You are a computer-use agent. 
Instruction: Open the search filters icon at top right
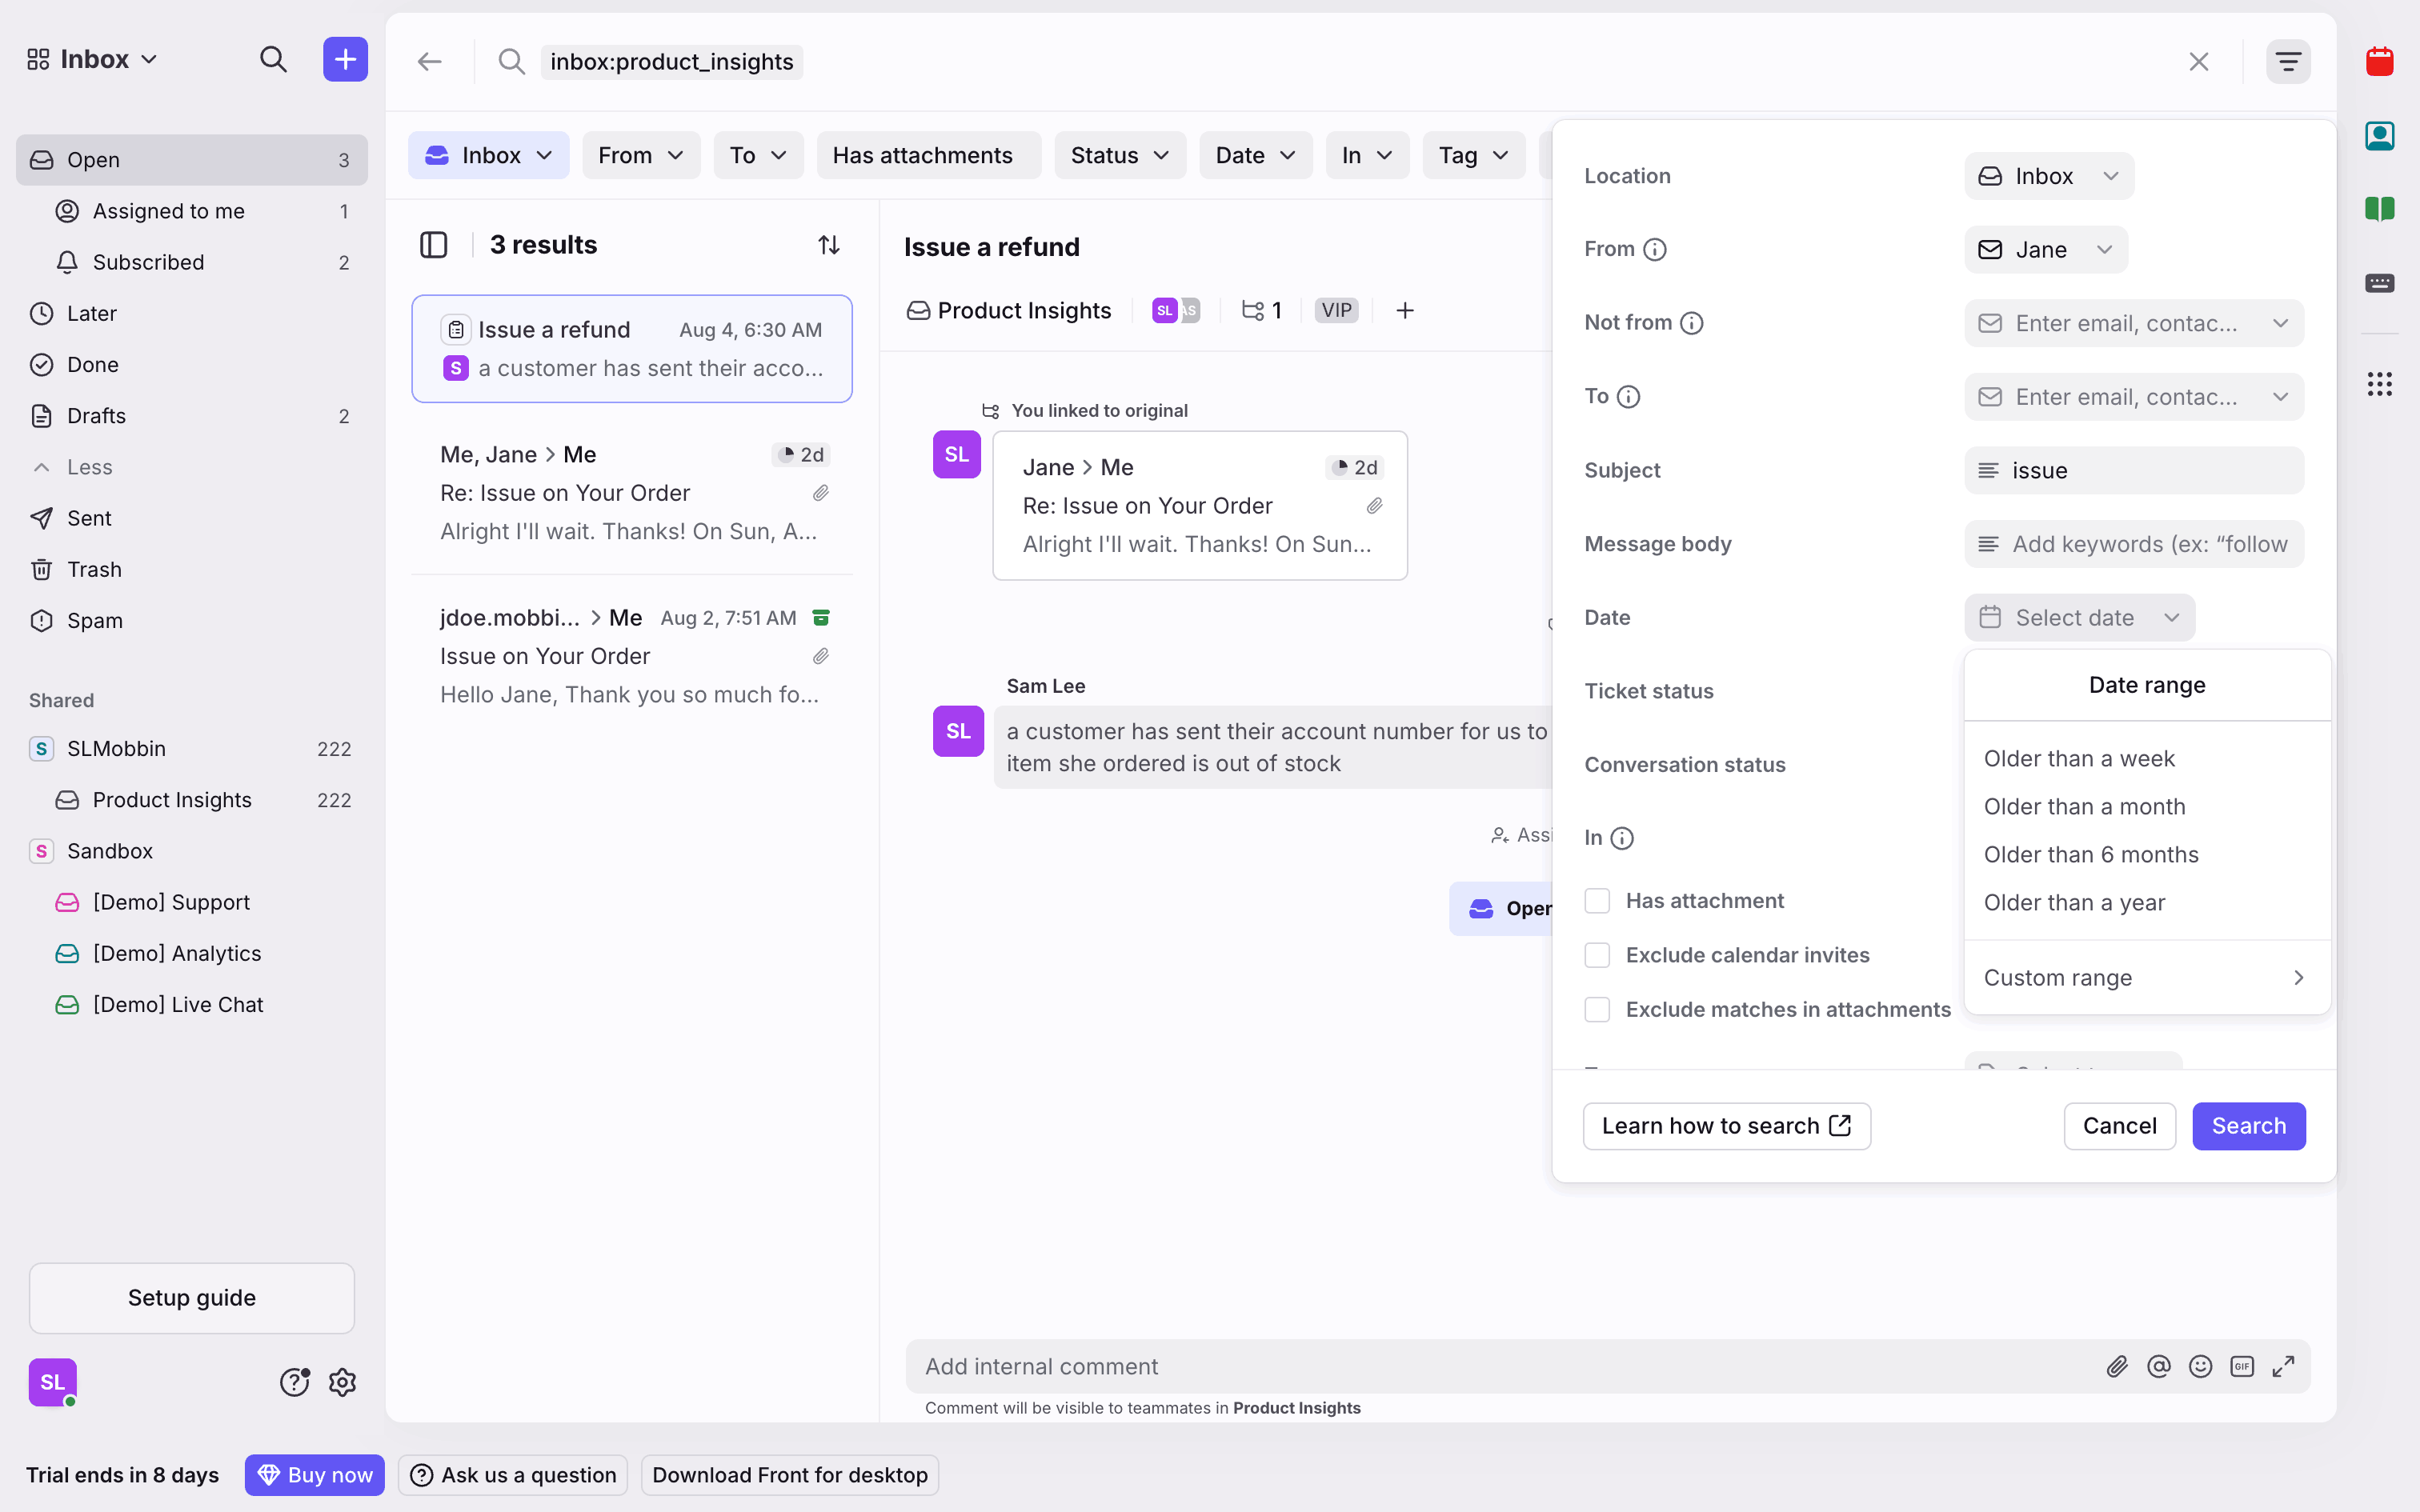(2288, 62)
